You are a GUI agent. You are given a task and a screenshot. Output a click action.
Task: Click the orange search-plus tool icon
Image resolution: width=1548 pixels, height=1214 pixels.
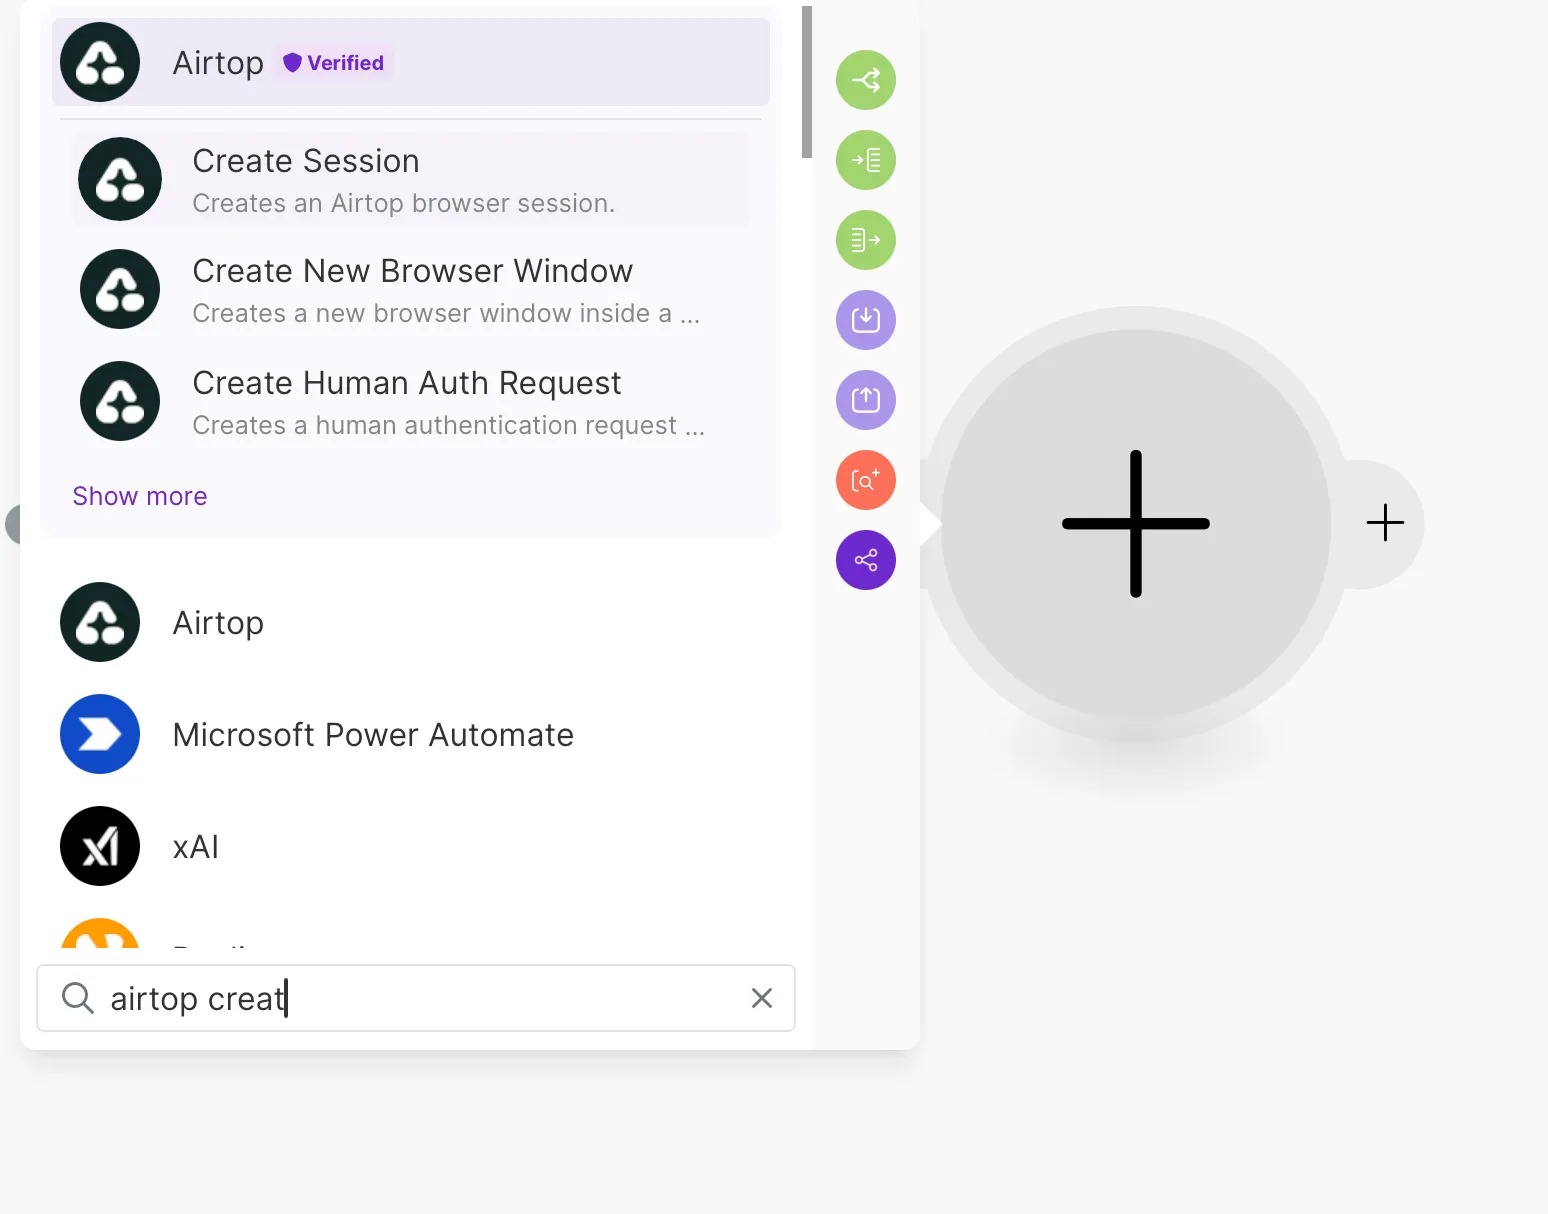click(866, 480)
